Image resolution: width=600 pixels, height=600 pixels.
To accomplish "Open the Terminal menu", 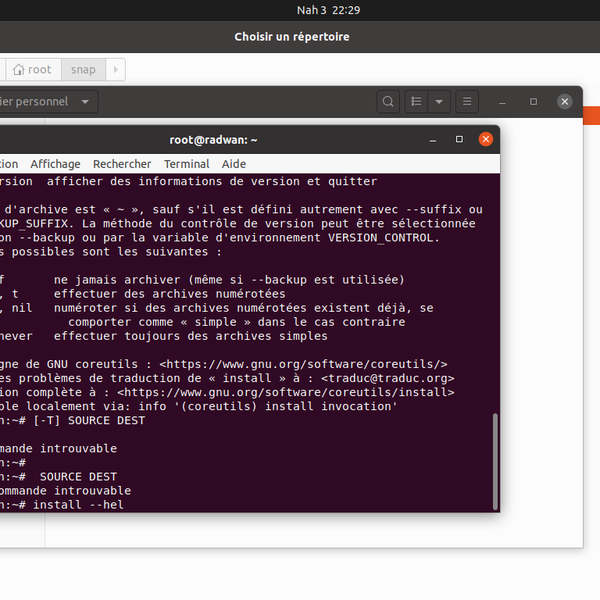I will click(186, 164).
